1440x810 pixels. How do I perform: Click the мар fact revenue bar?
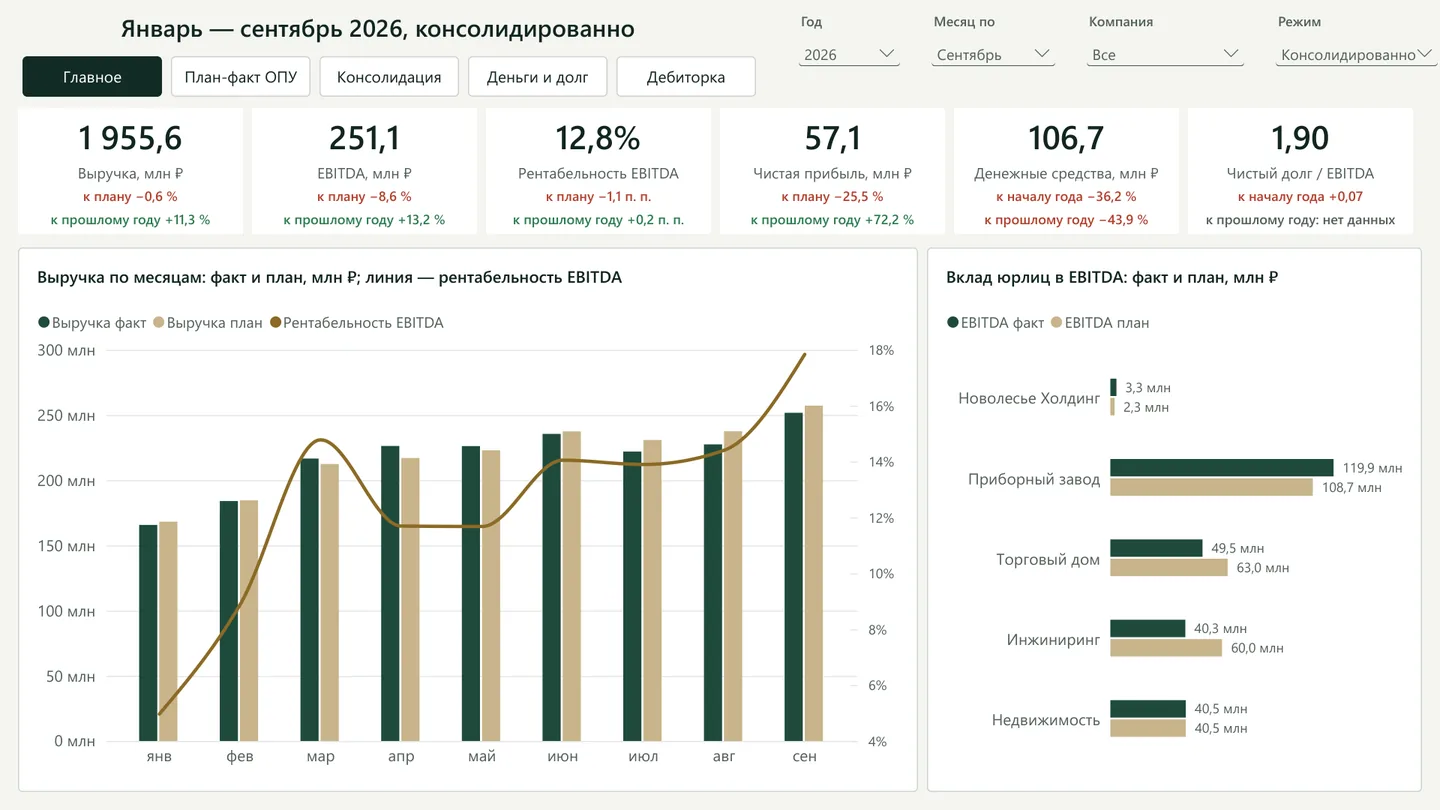310,600
